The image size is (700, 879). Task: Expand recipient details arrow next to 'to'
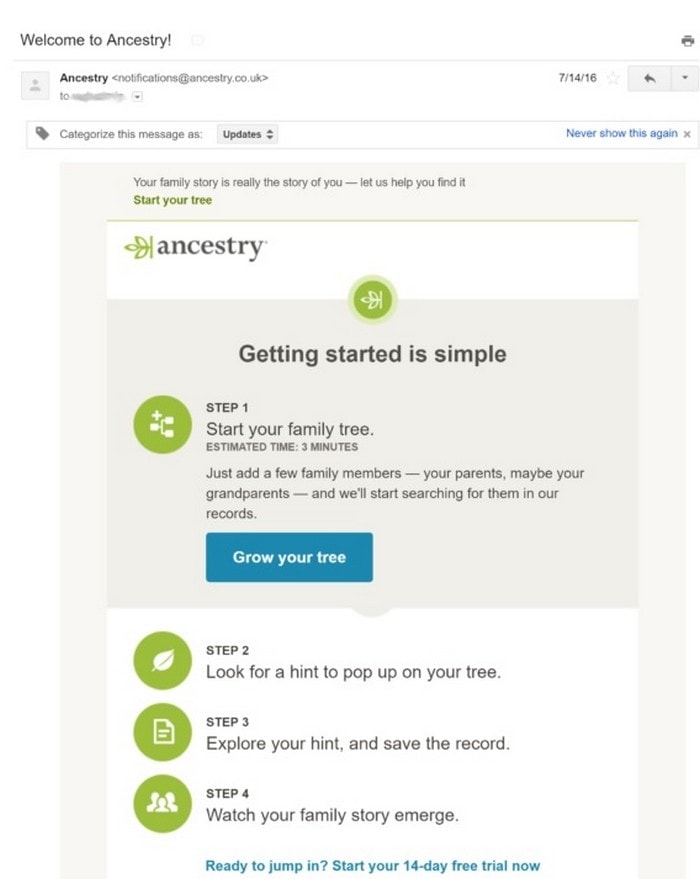(137, 96)
